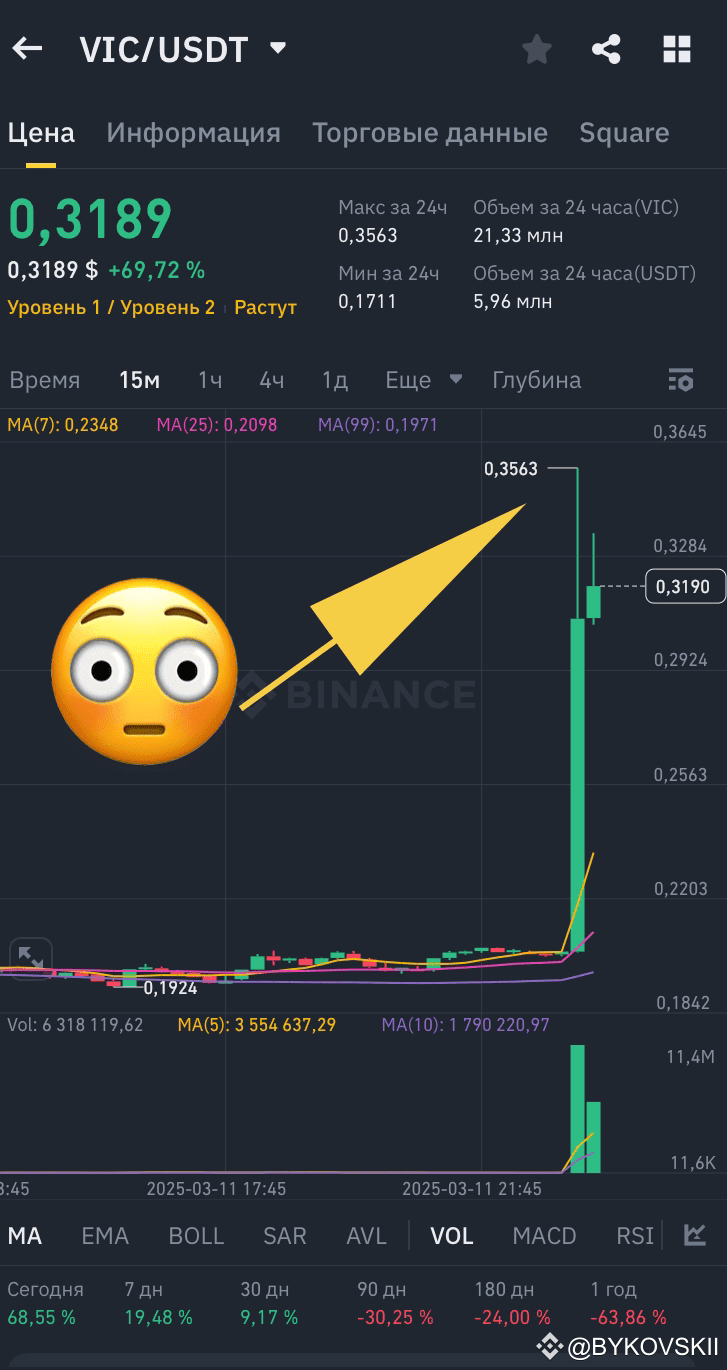The height and width of the screenshot is (1370, 727).
Task: Switch to the Информация tab
Action: coord(193,132)
